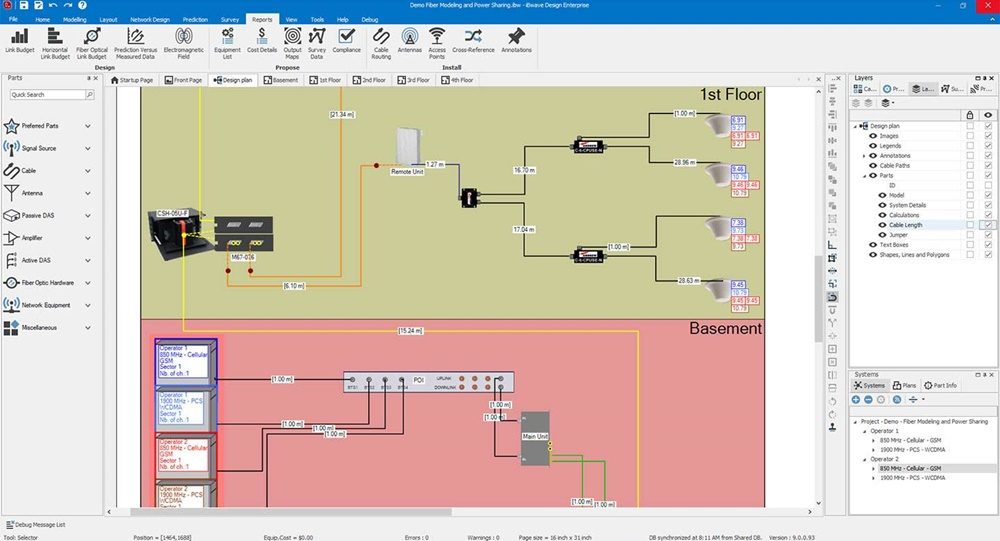
Task: Open the Cost Details report
Action: point(261,41)
